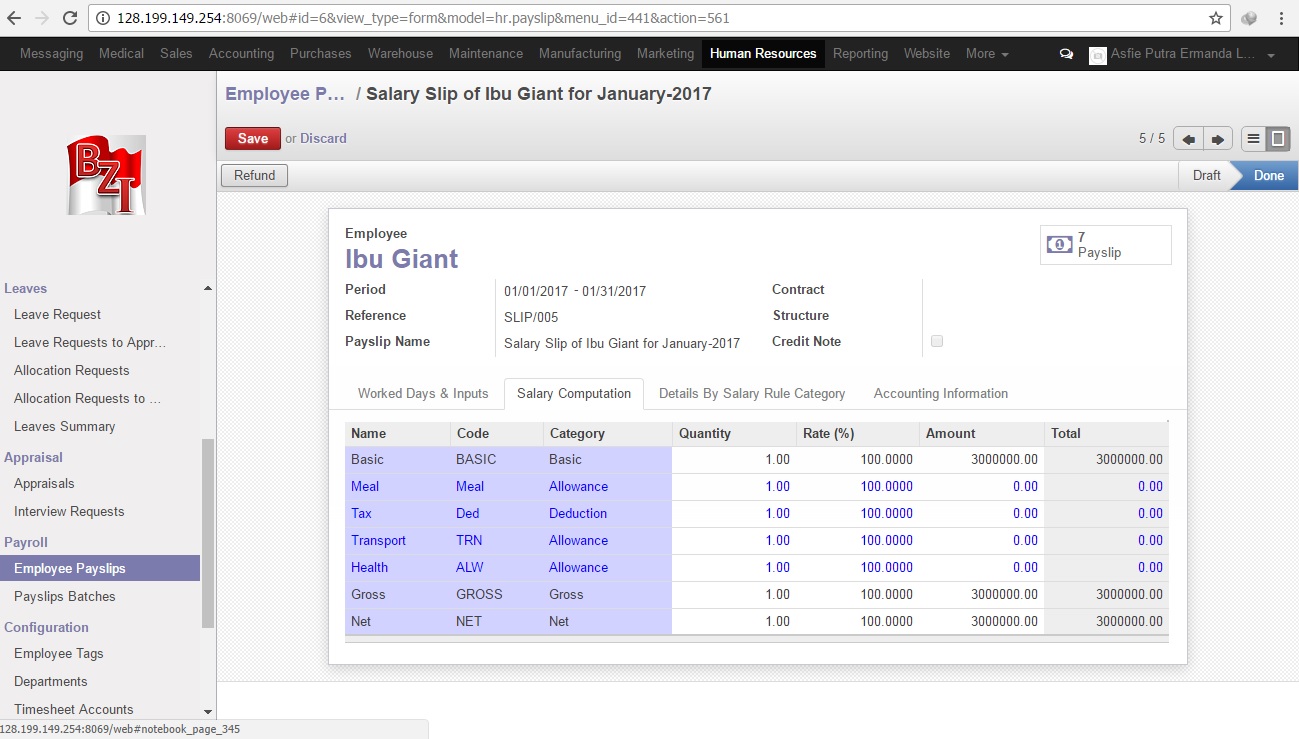Open the Manufacturing menu

pyautogui.click(x=580, y=54)
